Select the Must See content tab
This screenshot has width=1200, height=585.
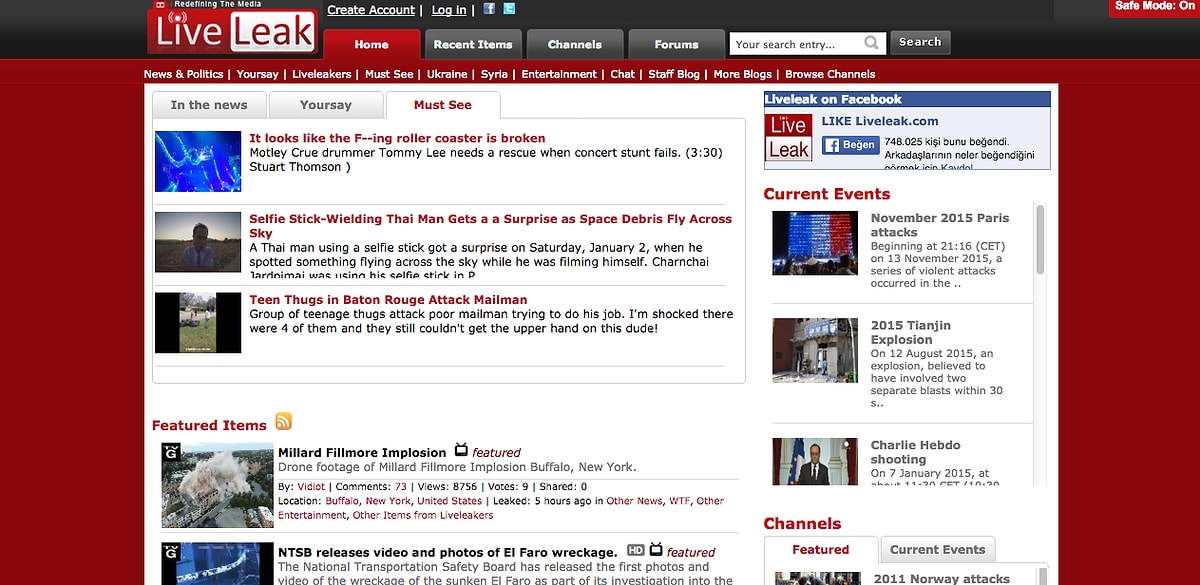(443, 105)
